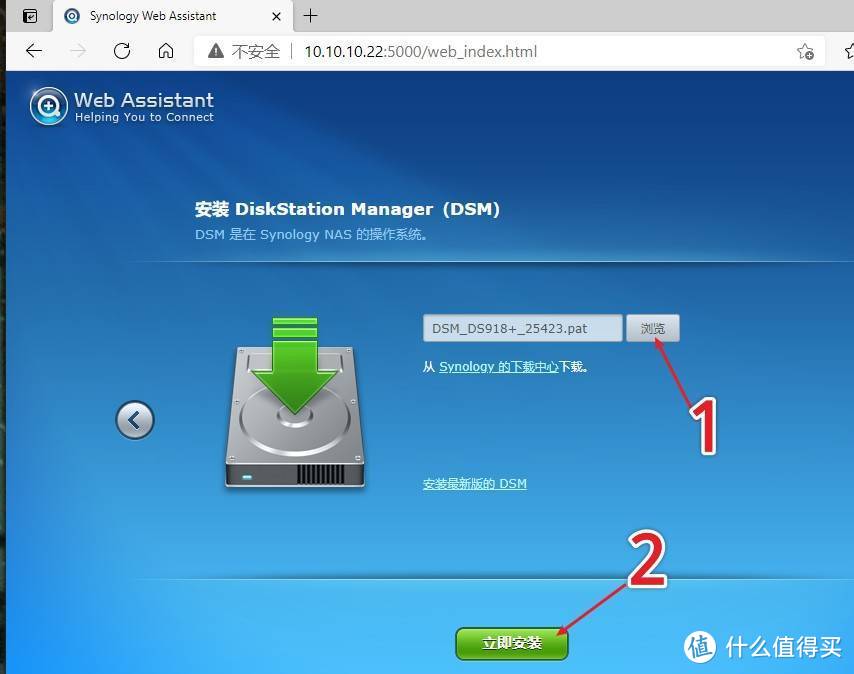Image resolution: width=854 pixels, height=674 pixels.
Task: Click the 安装 DiskStation Manager (DSM) heading
Action: (347, 209)
